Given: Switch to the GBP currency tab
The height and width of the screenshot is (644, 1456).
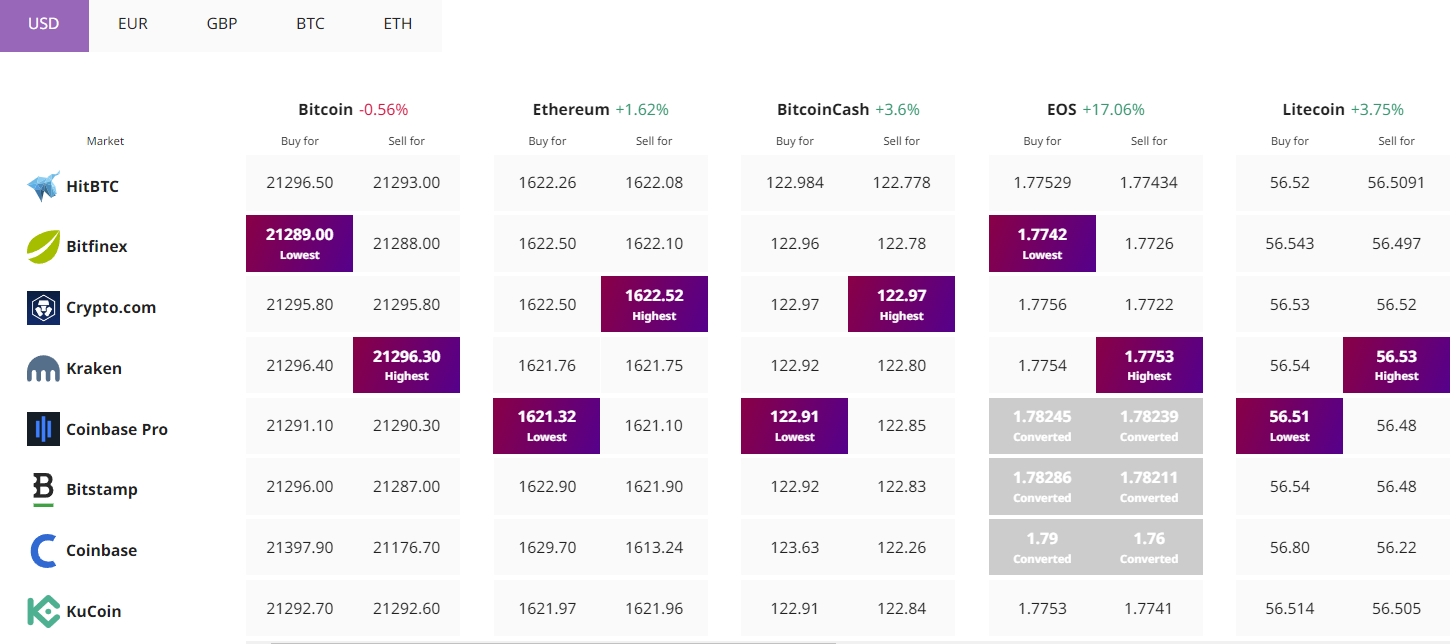Looking at the screenshot, I should click(222, 24).
